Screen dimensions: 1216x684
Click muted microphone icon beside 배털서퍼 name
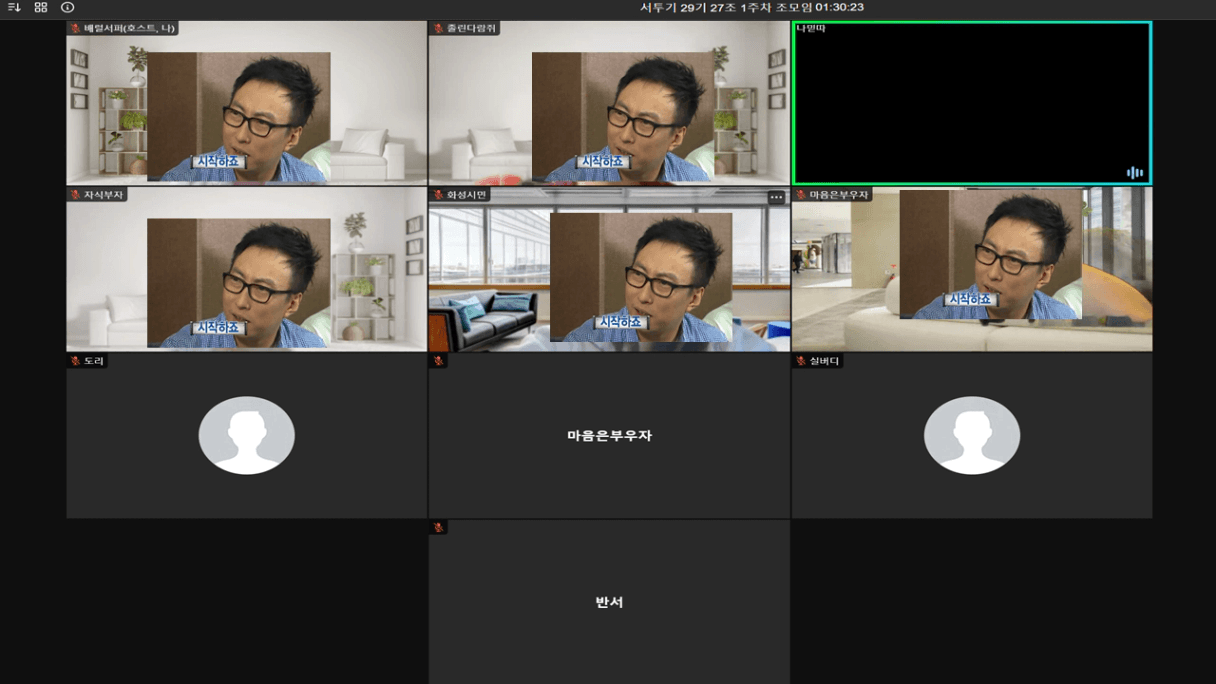[x=75, y=28]
